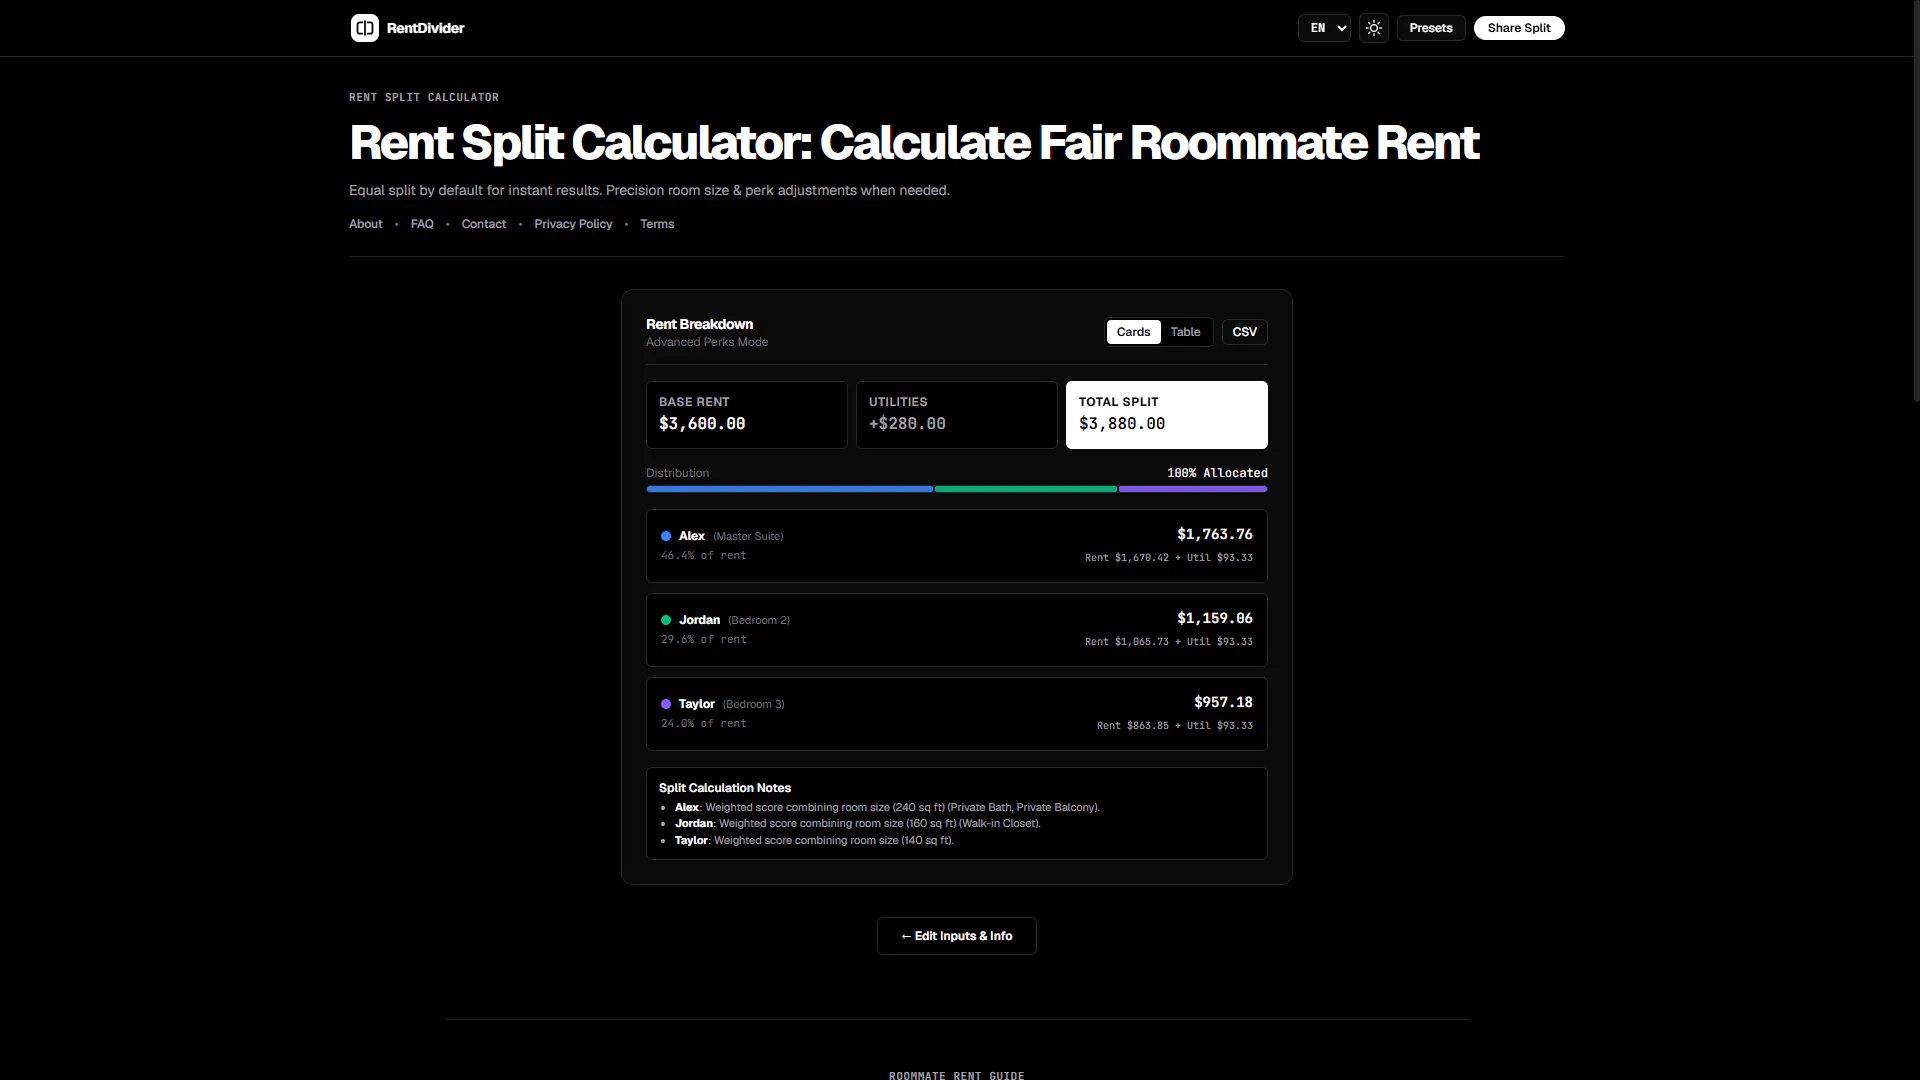Open the Privacy Policy link
Screen dimensions: 1920x1080
click(573, 224)
